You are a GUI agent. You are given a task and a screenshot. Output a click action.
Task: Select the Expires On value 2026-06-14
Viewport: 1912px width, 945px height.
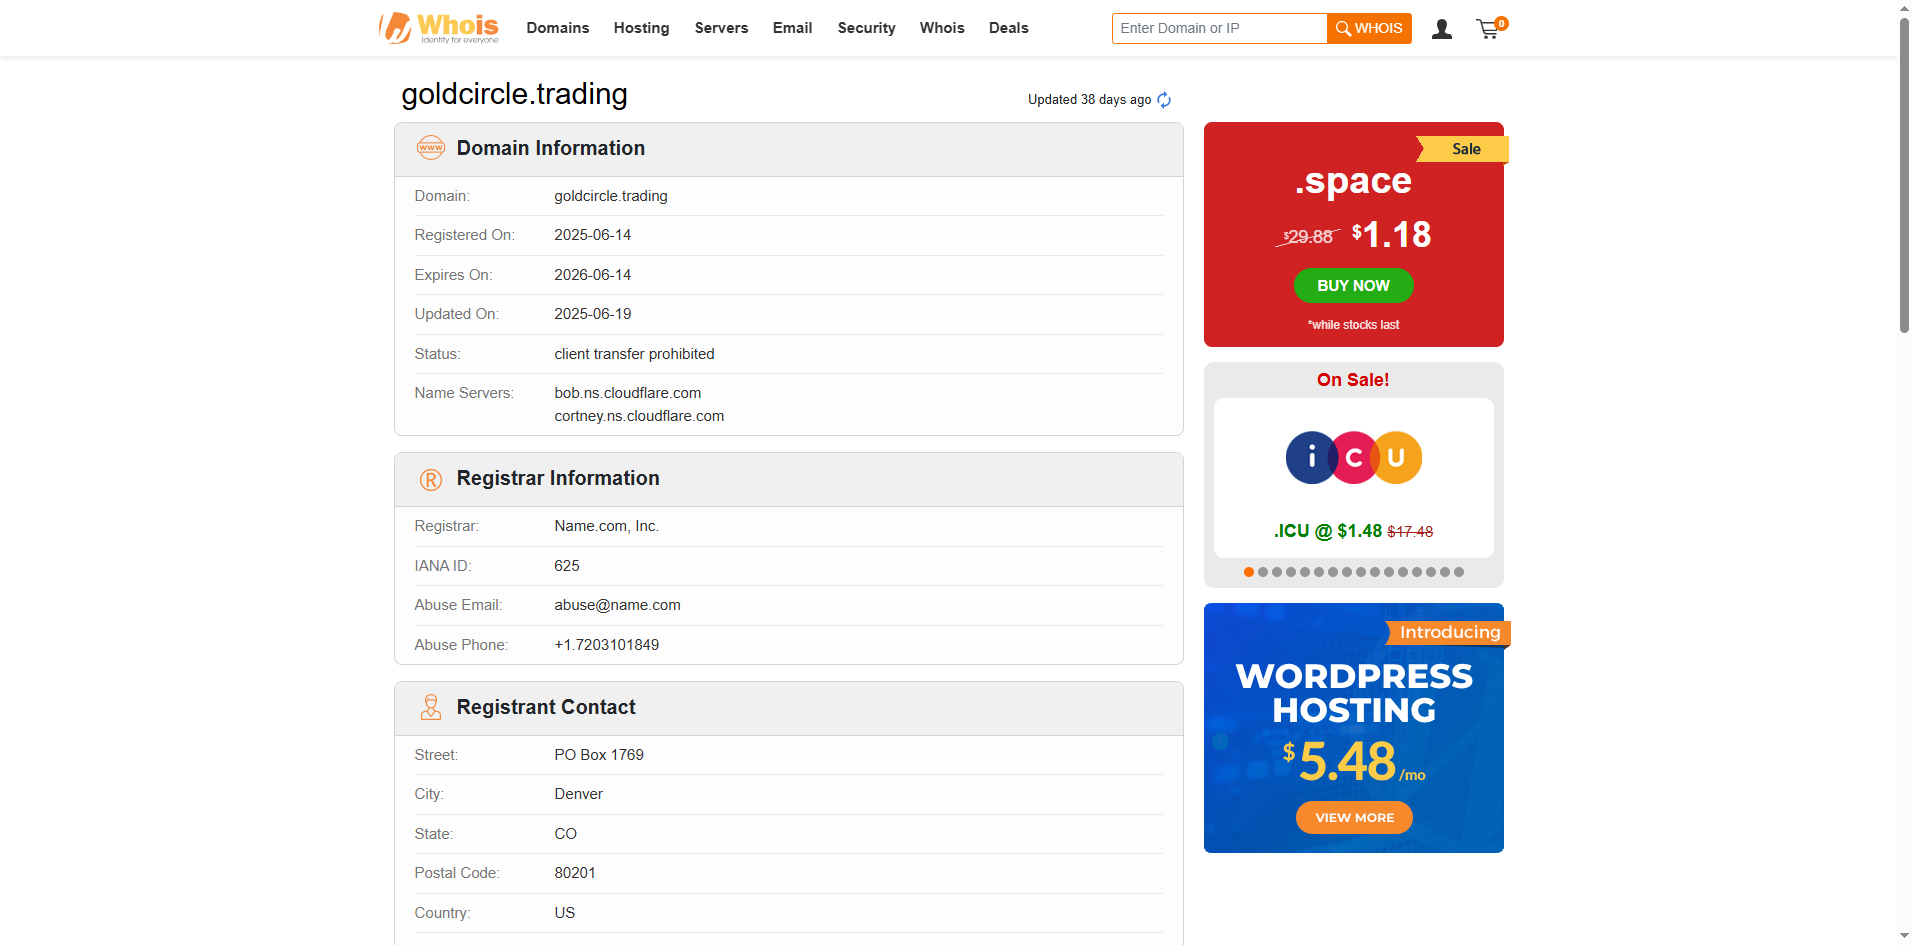point(593,275)
